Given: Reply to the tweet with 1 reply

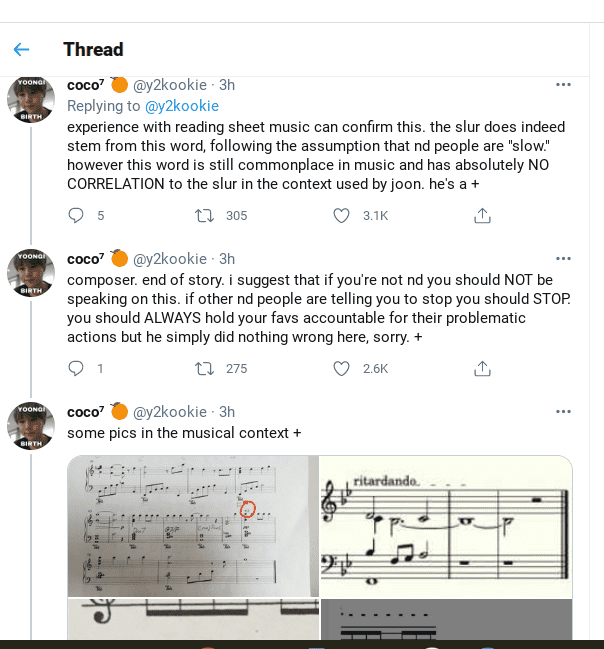Looking at the screenshot, I should tap(77, 369).
